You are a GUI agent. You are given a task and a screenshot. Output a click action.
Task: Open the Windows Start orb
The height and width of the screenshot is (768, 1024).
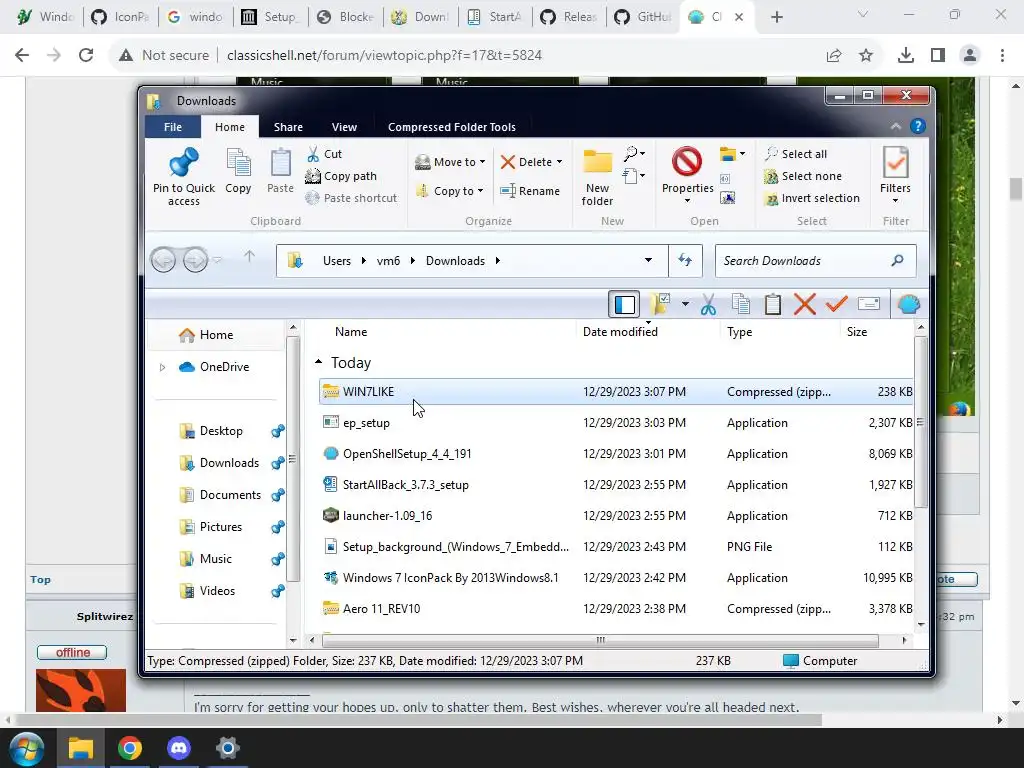tap(27, 748)
